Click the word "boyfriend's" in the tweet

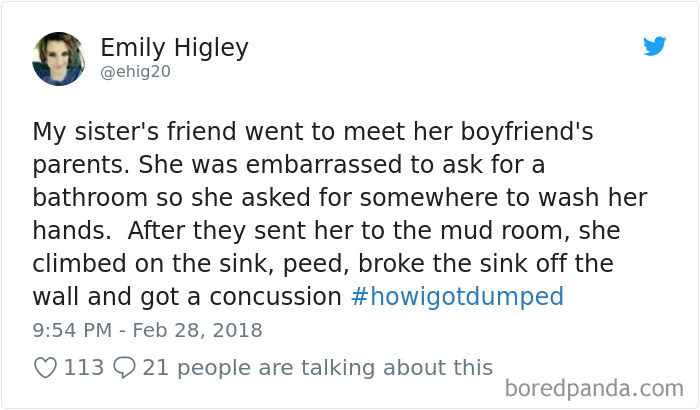point(527,132)
